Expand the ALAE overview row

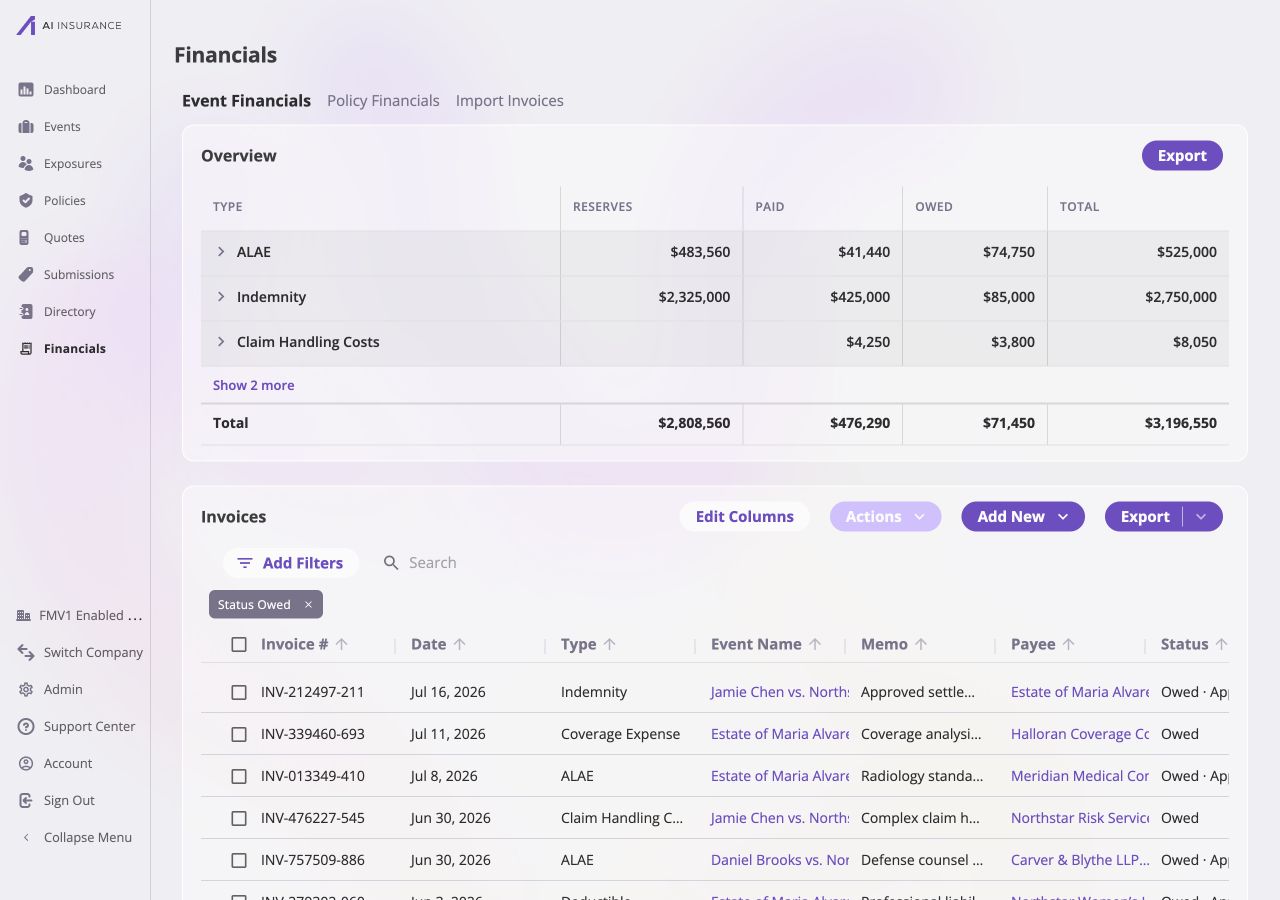pyautogui.click(x=221, y=252)
